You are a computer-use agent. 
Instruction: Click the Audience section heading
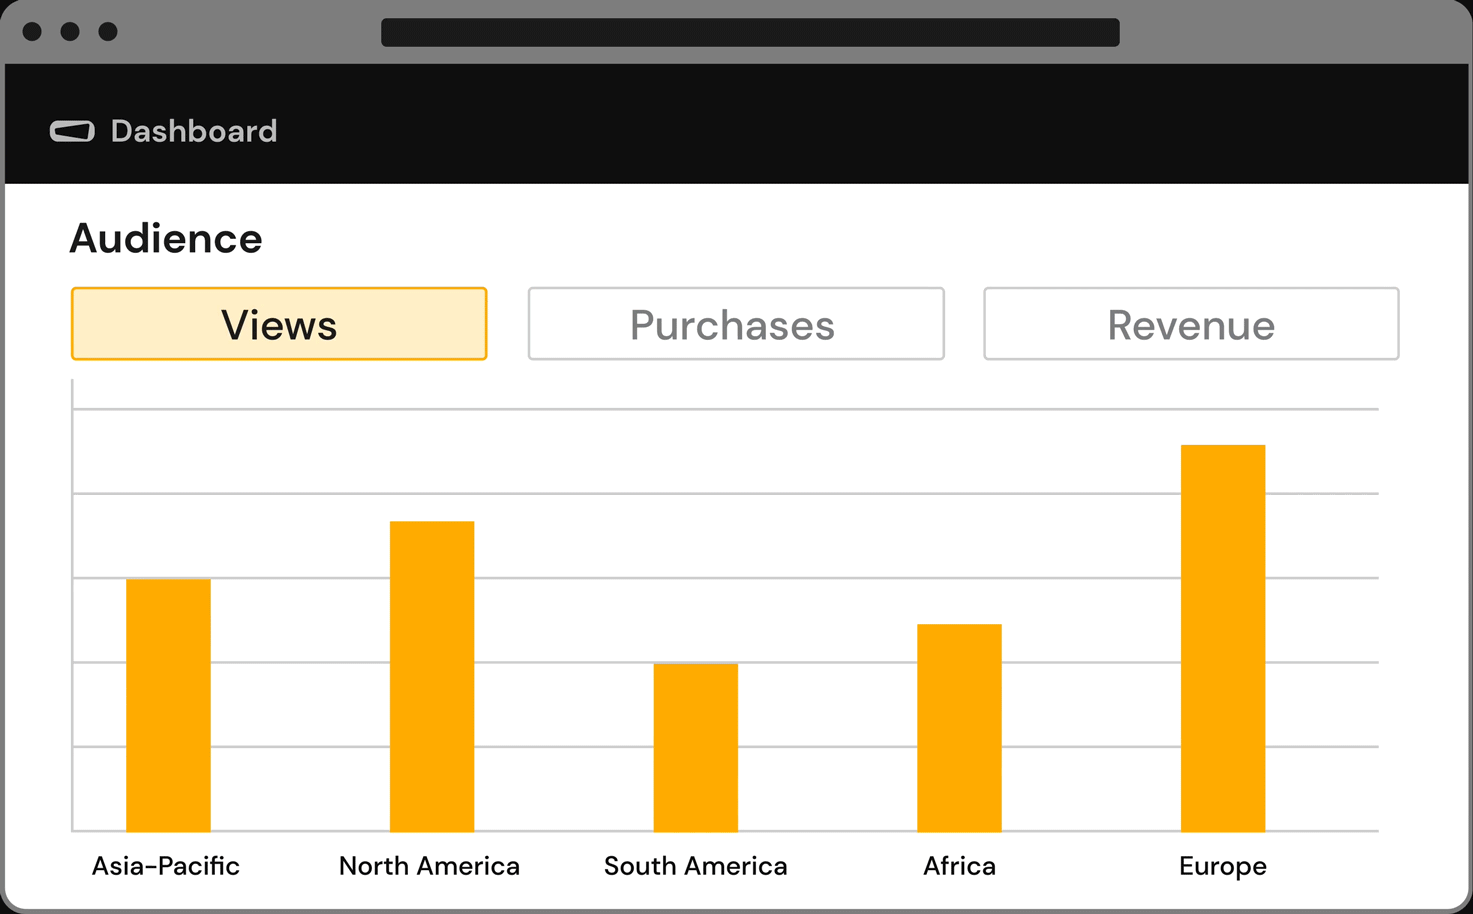tap(166, 239)
